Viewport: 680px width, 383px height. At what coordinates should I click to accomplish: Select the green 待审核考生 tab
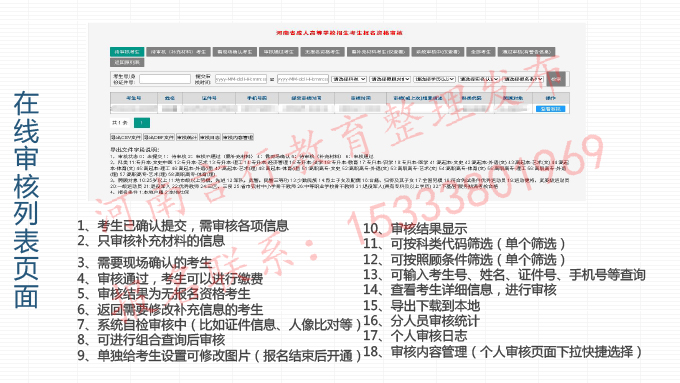pos(127,52)
